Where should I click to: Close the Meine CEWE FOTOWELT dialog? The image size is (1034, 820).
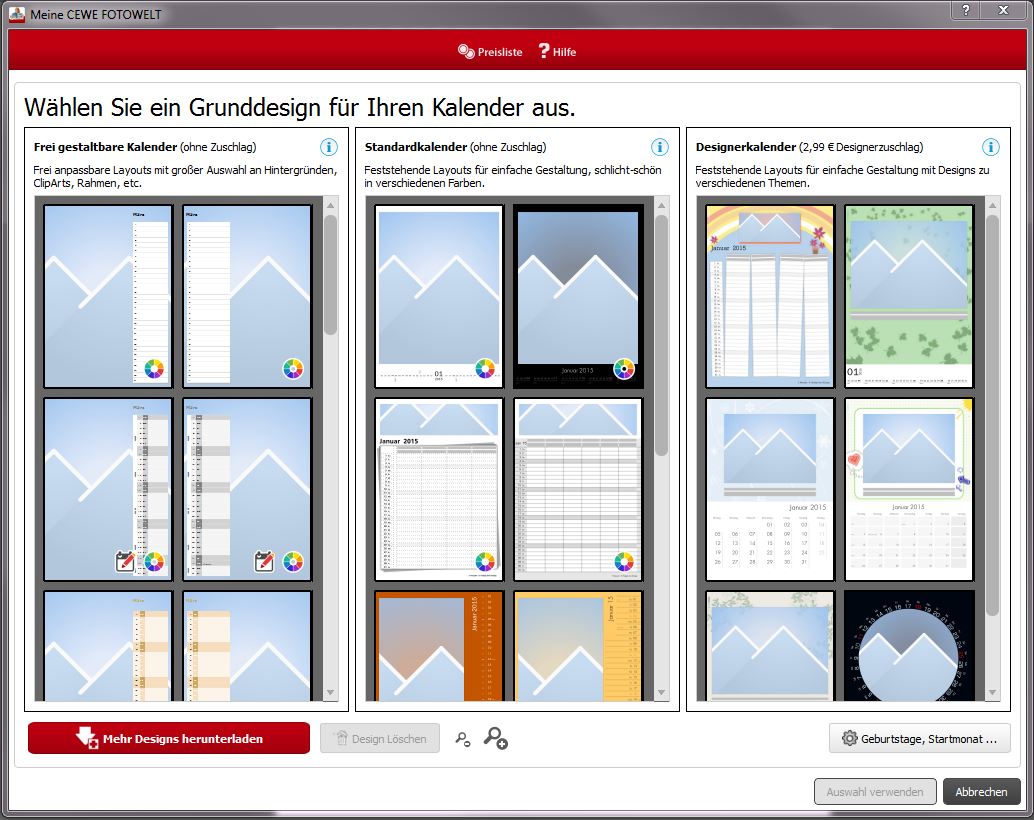coord(1004,10)
